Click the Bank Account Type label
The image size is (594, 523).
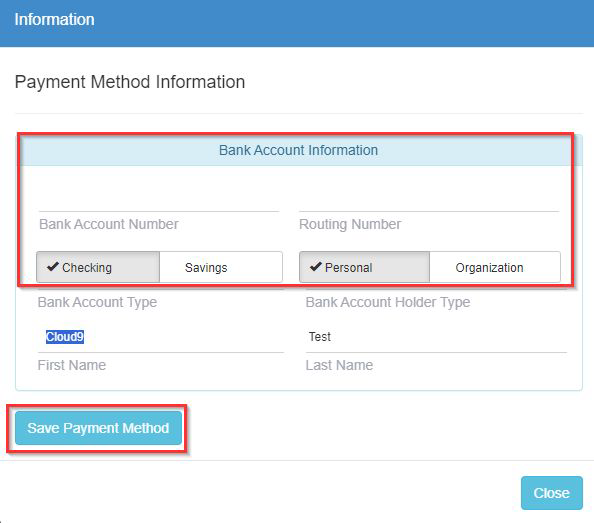(x=97, y=302)
